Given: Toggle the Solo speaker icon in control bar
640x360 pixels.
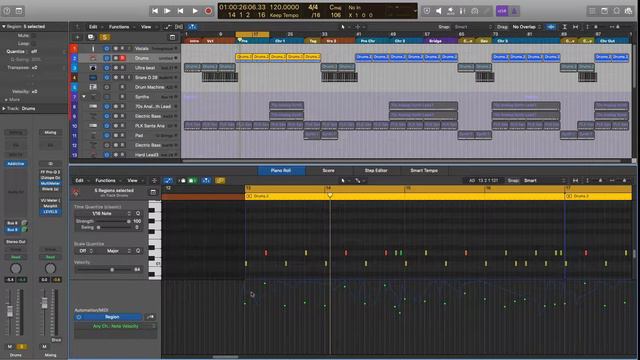Looking at the screenshot, I should point(438,11).
